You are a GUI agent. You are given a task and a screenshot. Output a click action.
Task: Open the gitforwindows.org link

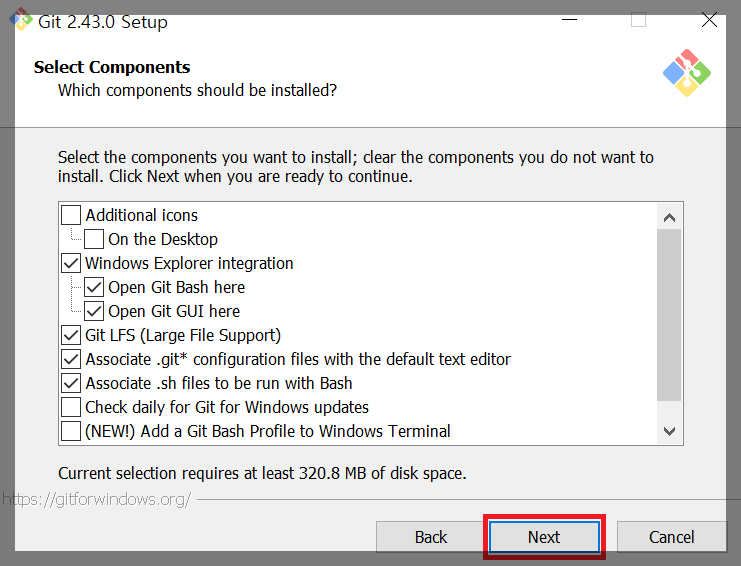click(x=97, y=499)
